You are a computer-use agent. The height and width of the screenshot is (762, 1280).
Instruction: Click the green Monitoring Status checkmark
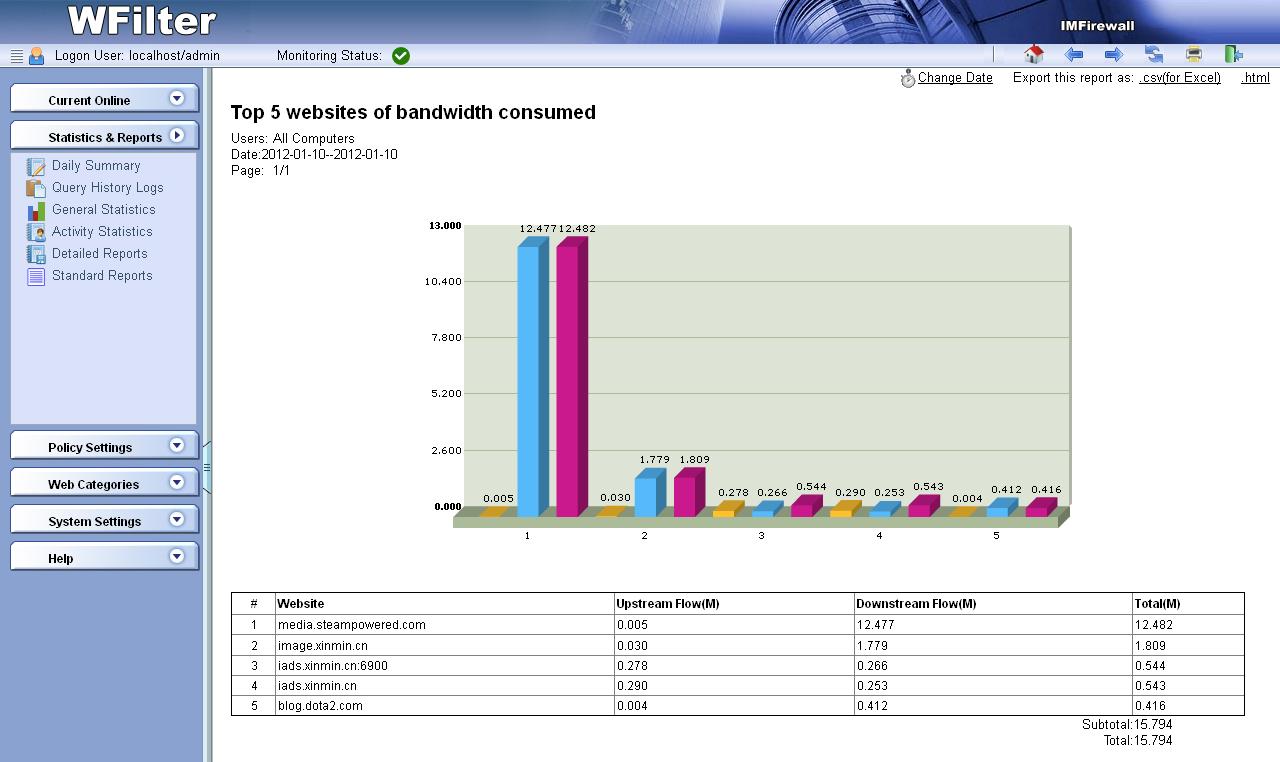[x=401, y=56]
